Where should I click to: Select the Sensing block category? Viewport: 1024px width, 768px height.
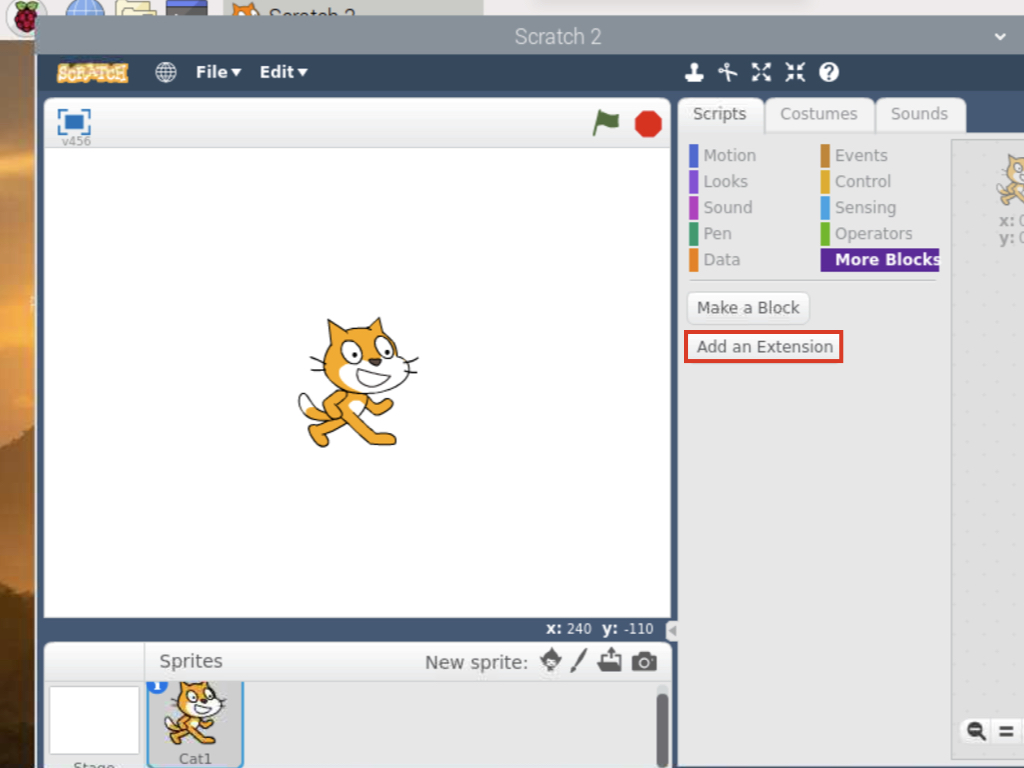pyautogui.click(x=858, y=208)
